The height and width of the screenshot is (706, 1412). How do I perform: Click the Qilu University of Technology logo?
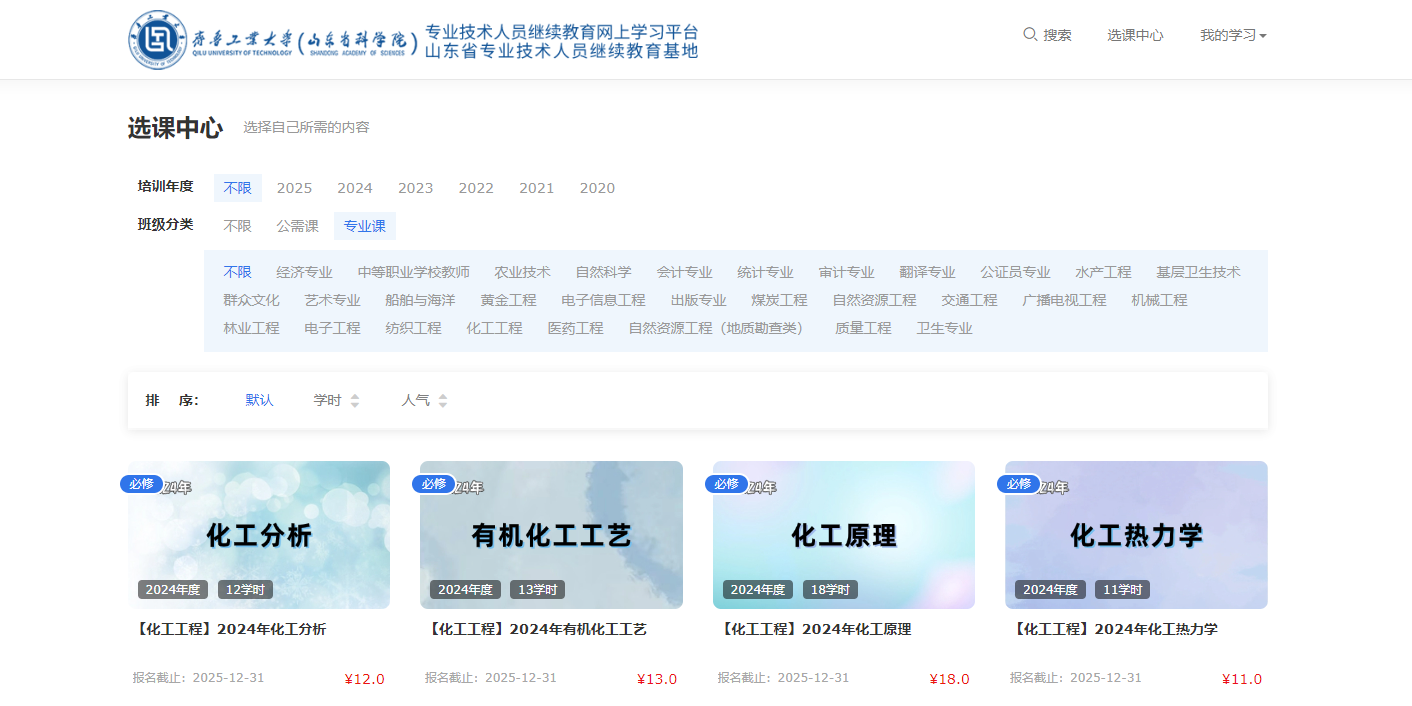coord(155,39)
